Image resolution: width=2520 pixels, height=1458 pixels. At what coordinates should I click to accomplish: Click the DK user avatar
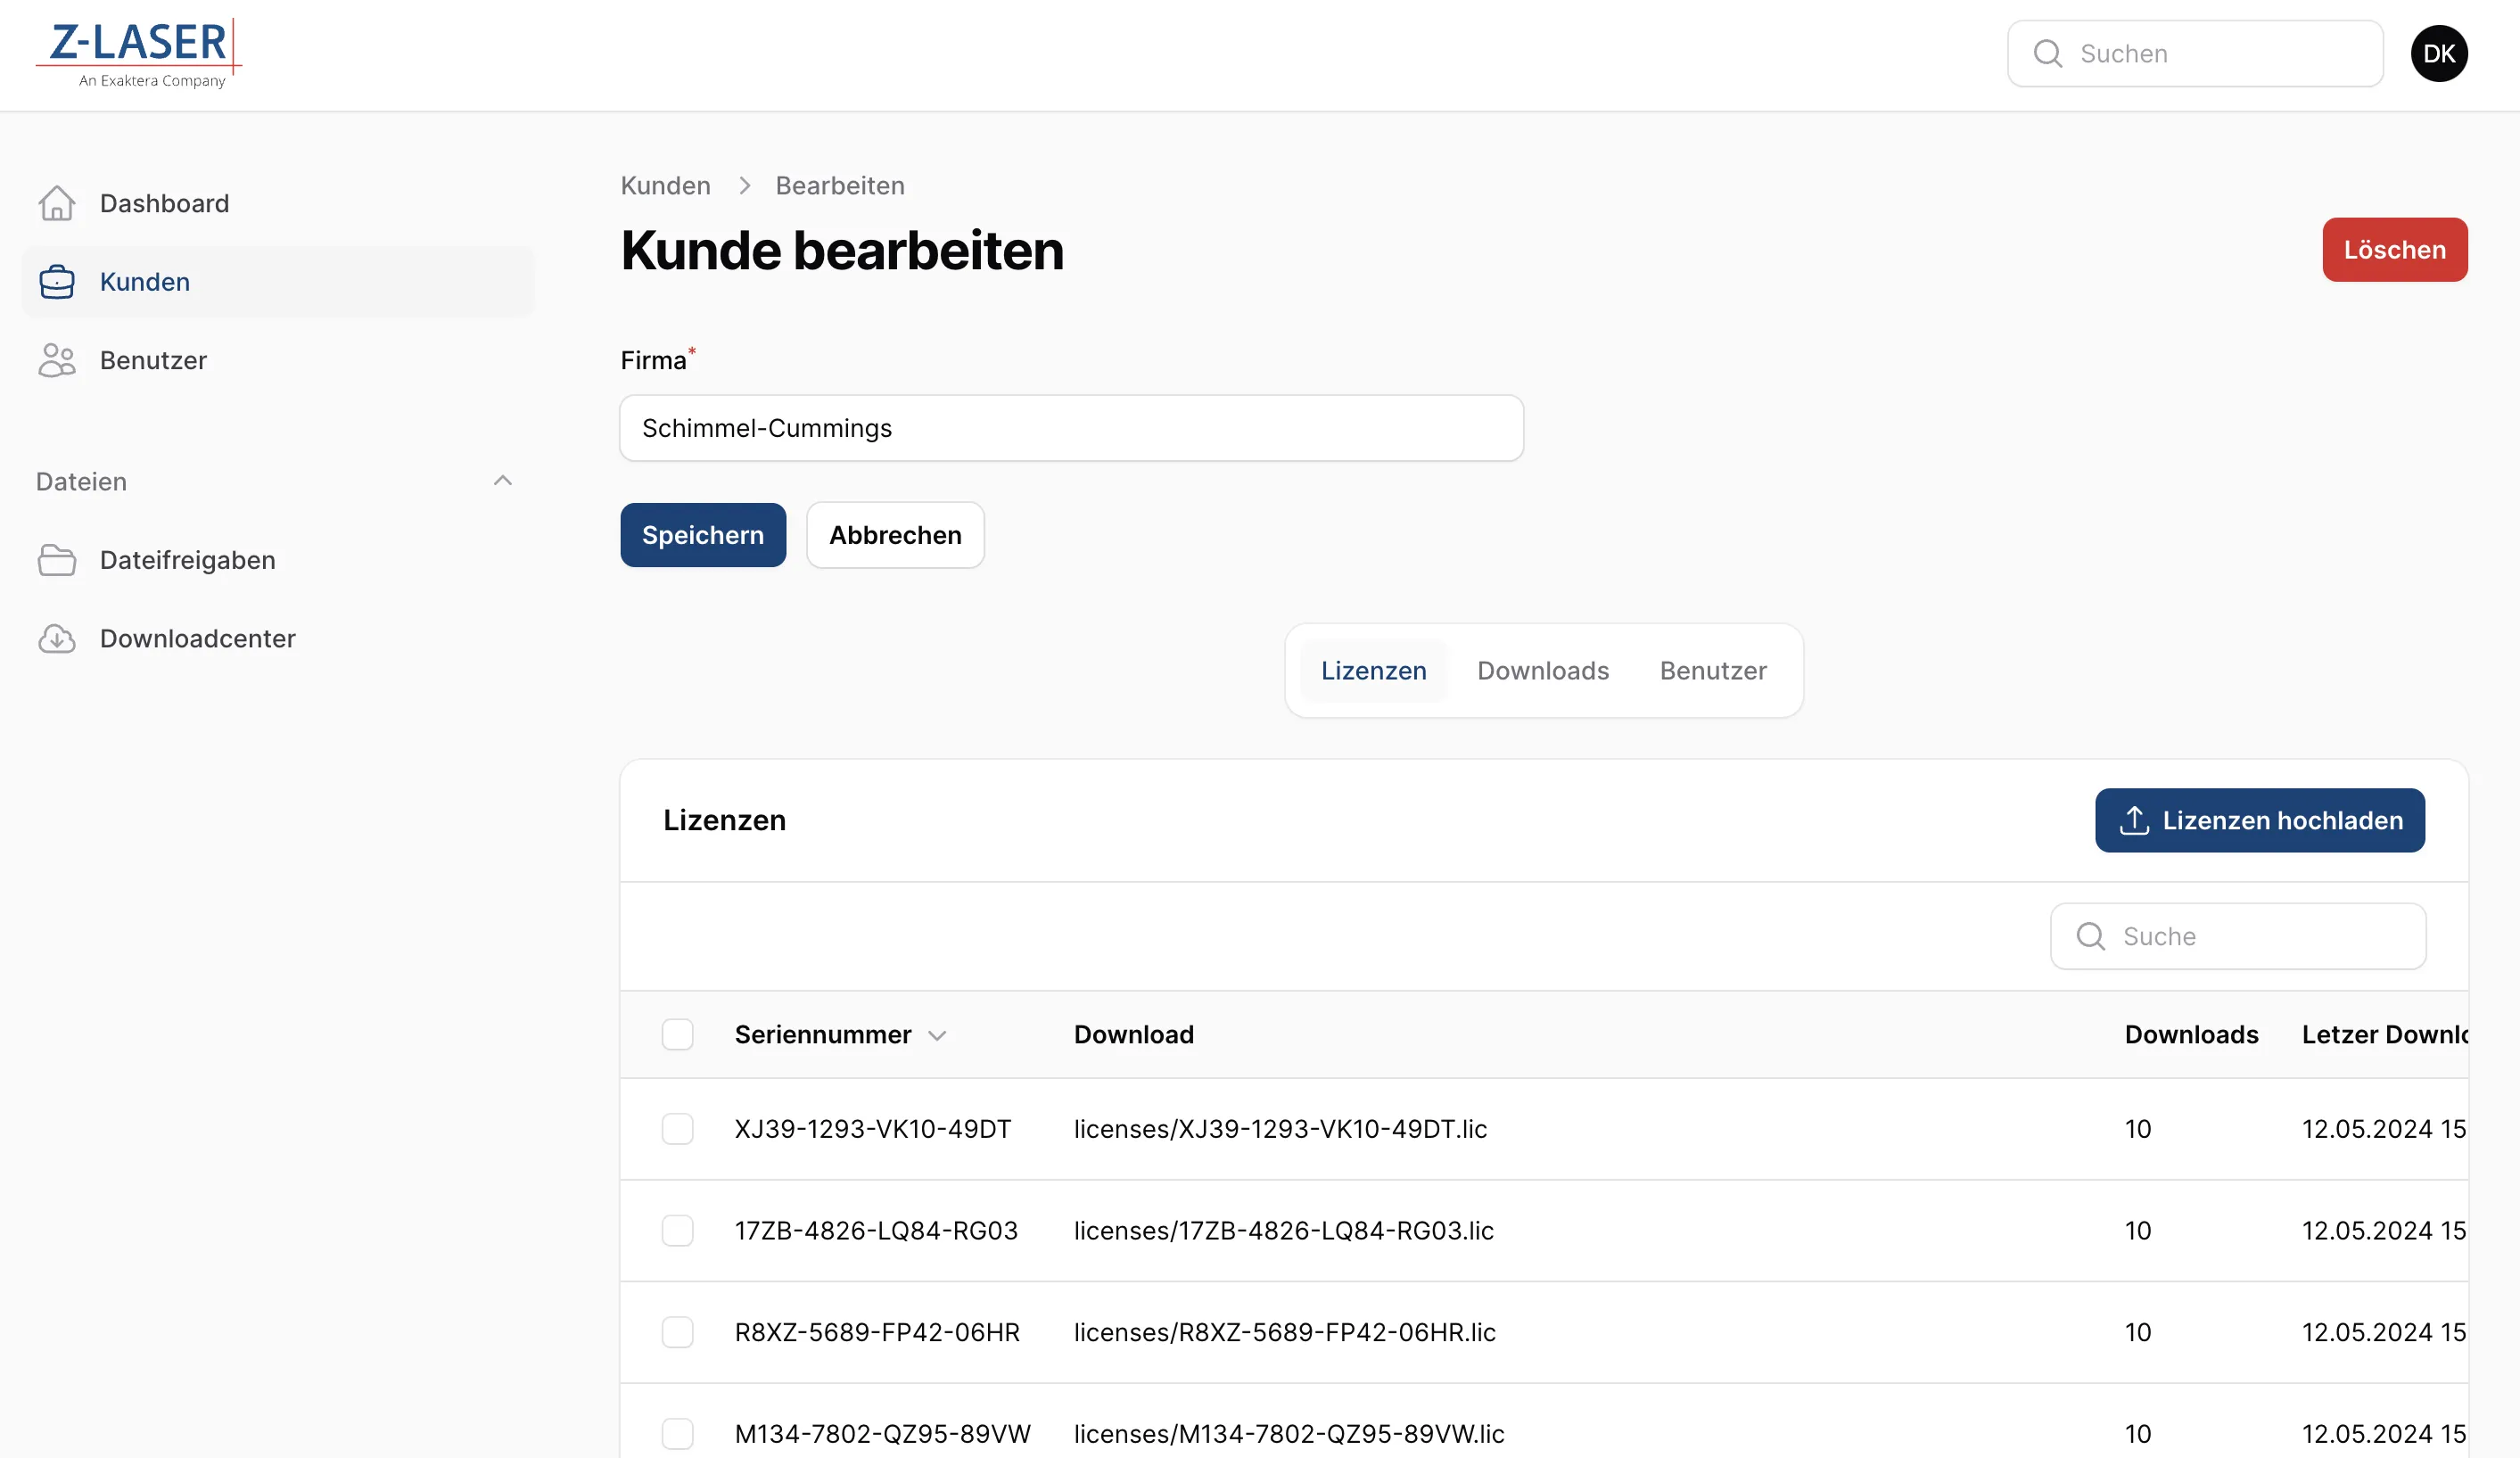point(2438,54)
